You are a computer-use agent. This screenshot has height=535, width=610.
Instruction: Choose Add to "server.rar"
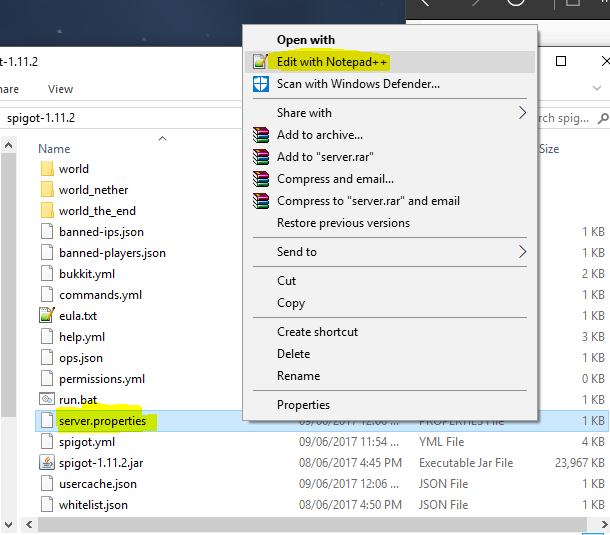(390, 157)
